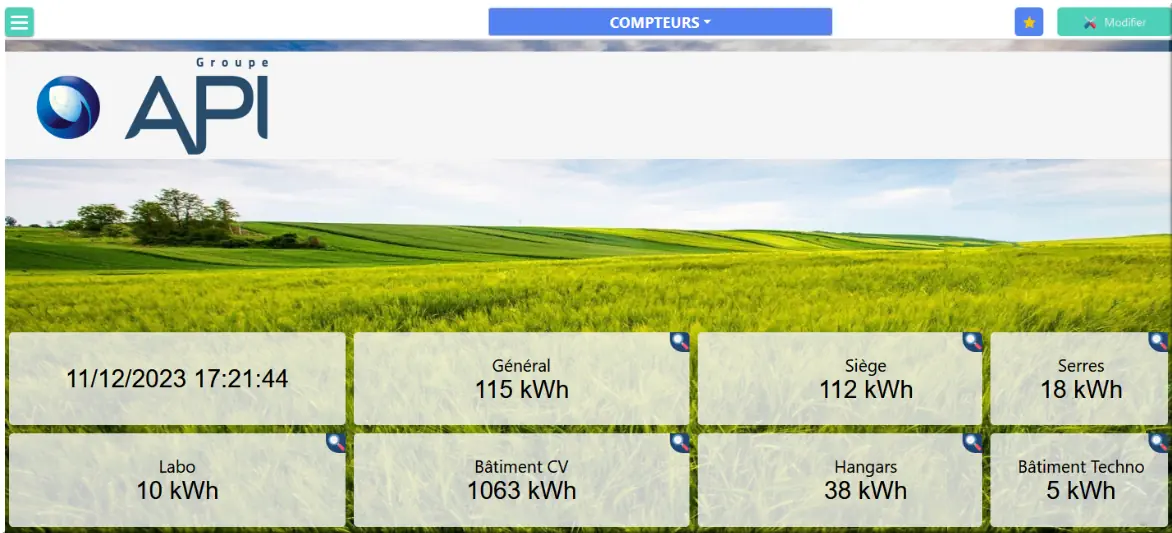Open magnifier icon on Général tile

(680, 342)
